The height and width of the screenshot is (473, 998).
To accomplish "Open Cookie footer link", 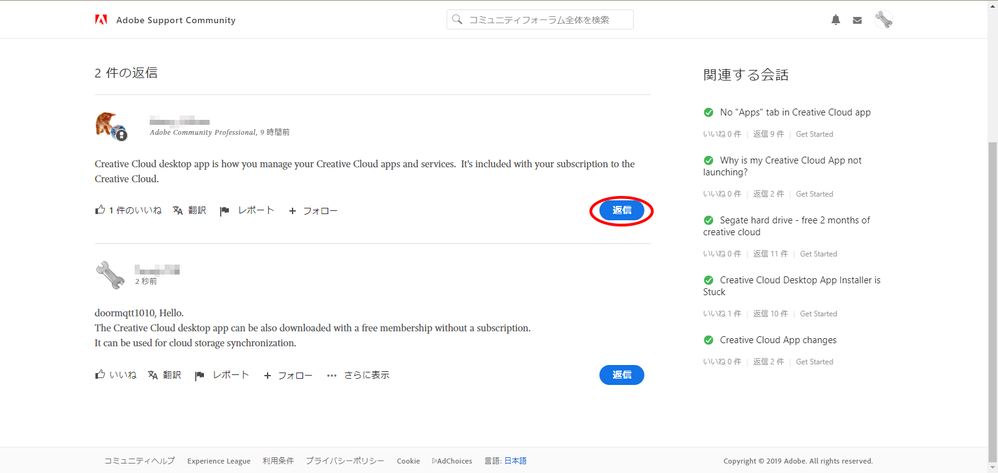I will coord(408,461).
